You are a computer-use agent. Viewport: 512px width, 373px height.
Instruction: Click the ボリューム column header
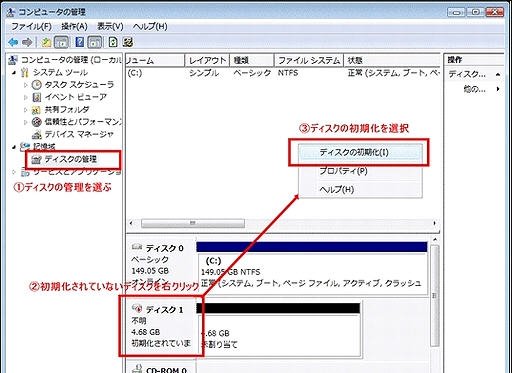coord(155,60)
